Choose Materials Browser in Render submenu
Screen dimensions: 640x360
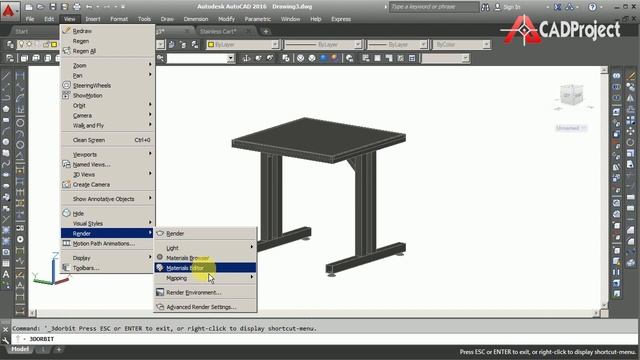[x=206, y=258]
